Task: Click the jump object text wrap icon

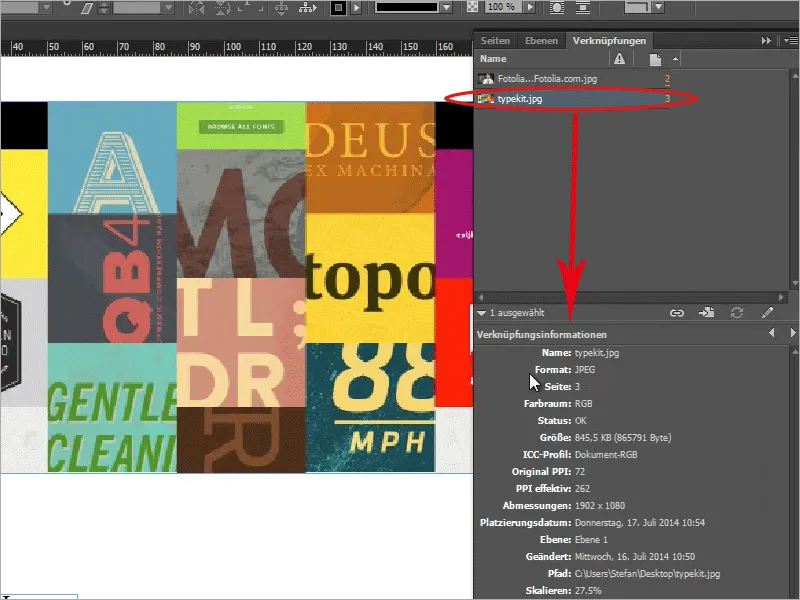Action: (583, 8)
